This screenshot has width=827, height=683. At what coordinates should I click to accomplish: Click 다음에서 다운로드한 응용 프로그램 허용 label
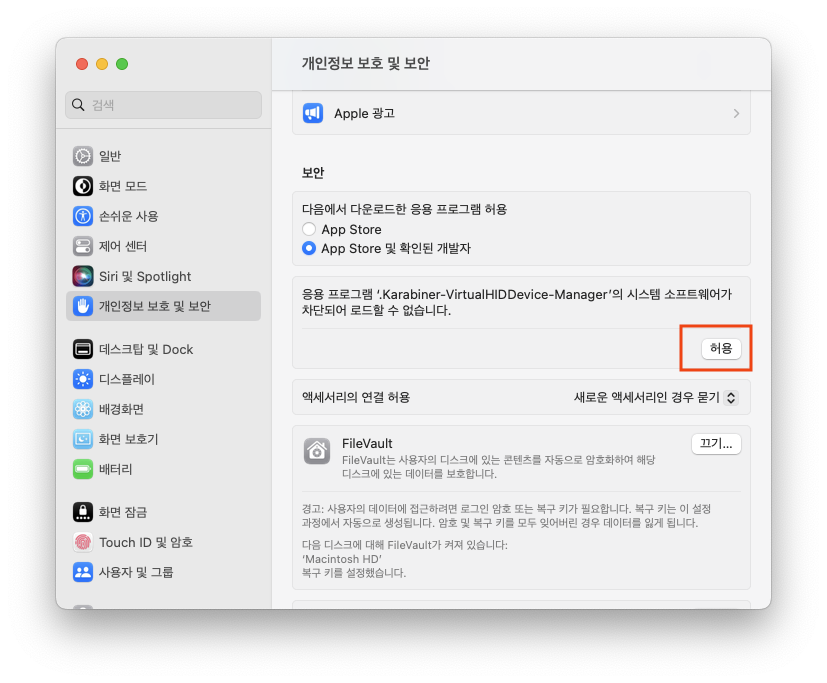coord(405,209)
